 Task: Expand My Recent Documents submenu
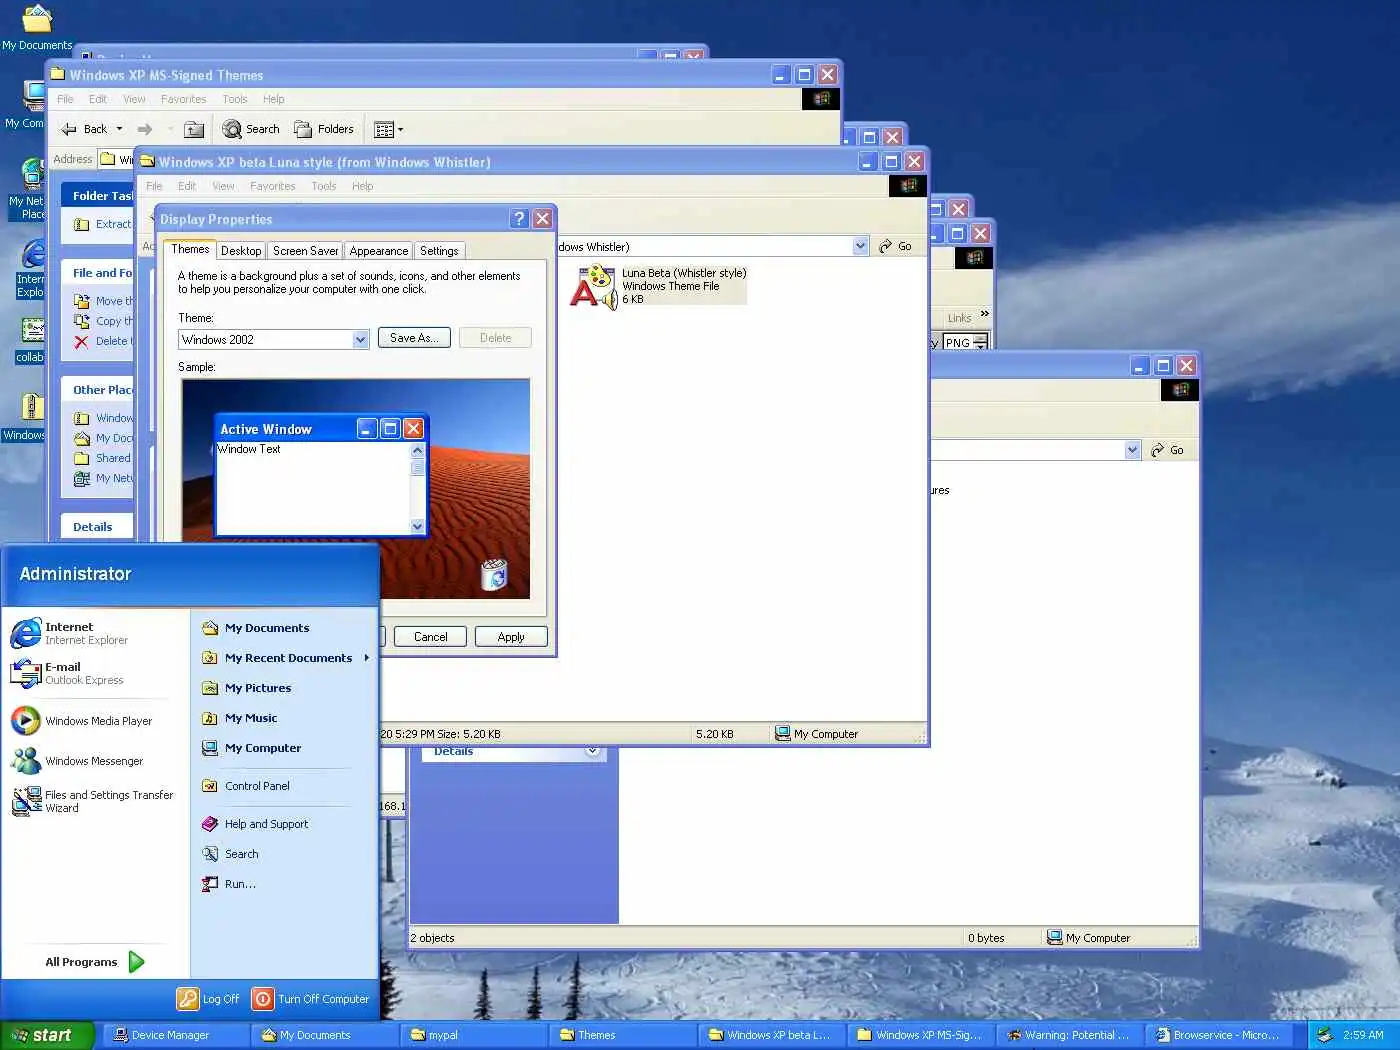tap(367, 658)
